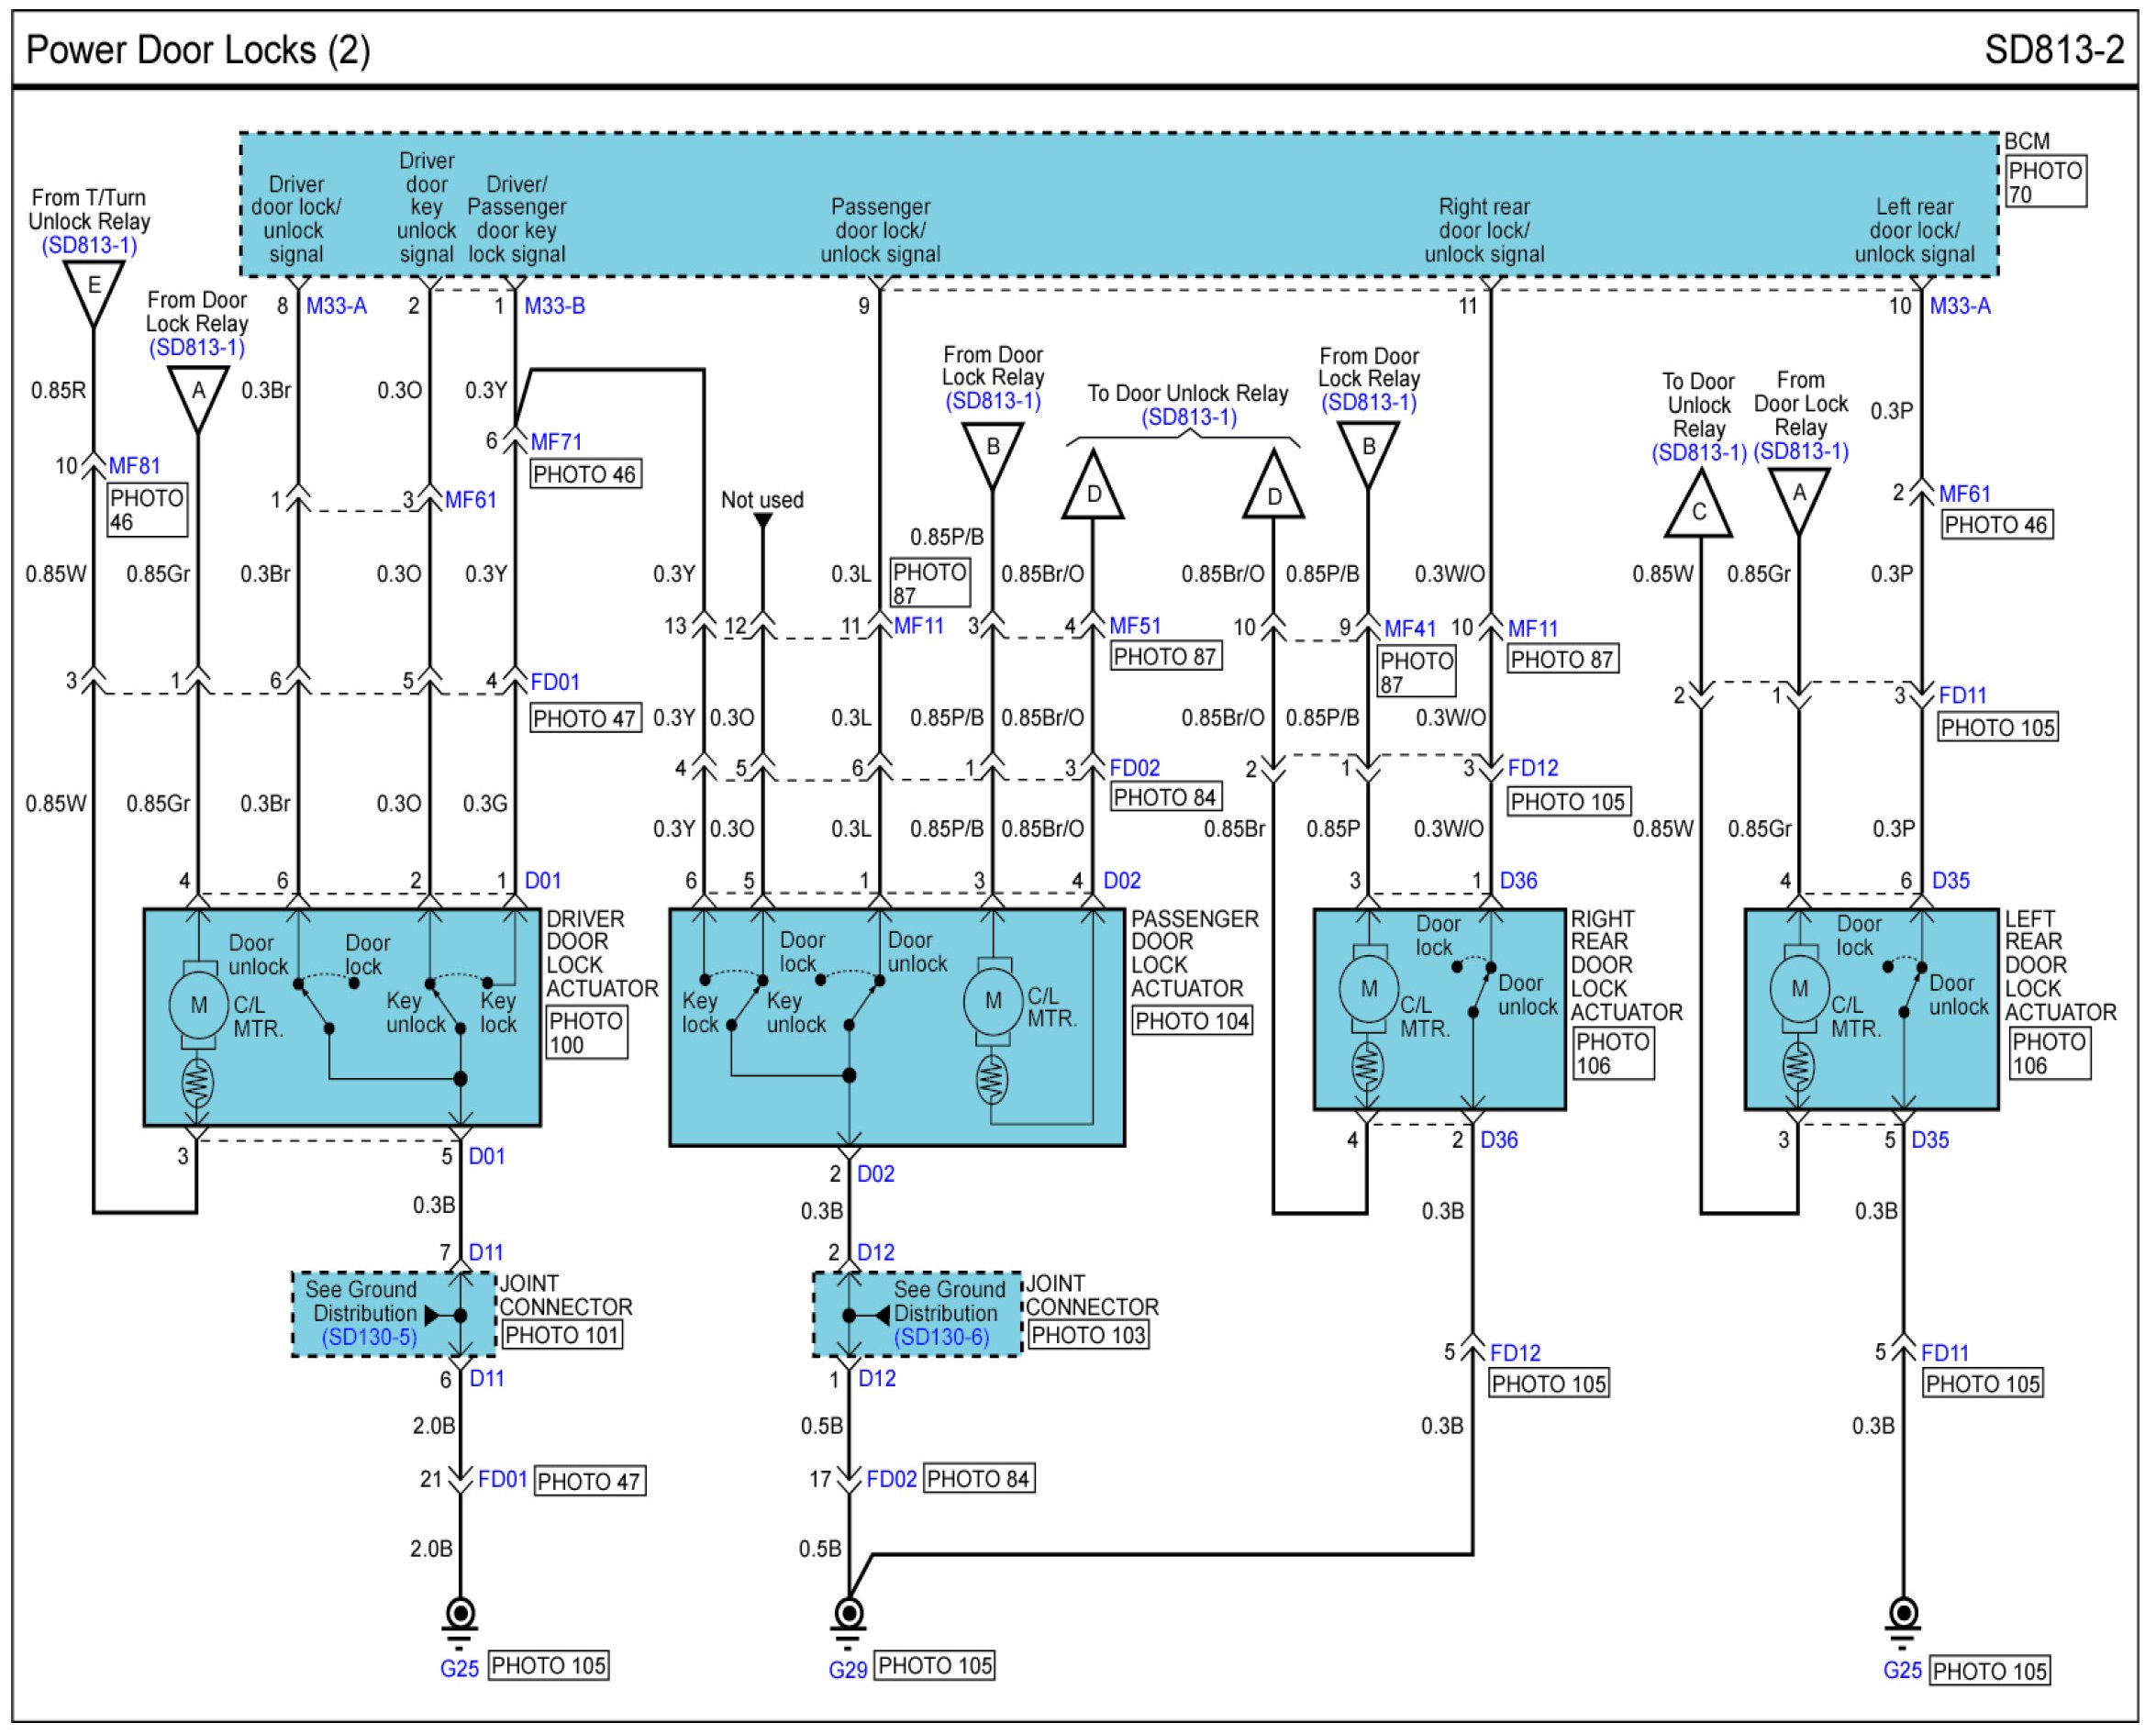The width and height of the screenshot is (2156, 1734).
Task: Open the SD130-5 ground distribution link
Action: [x=369, y=1337]
